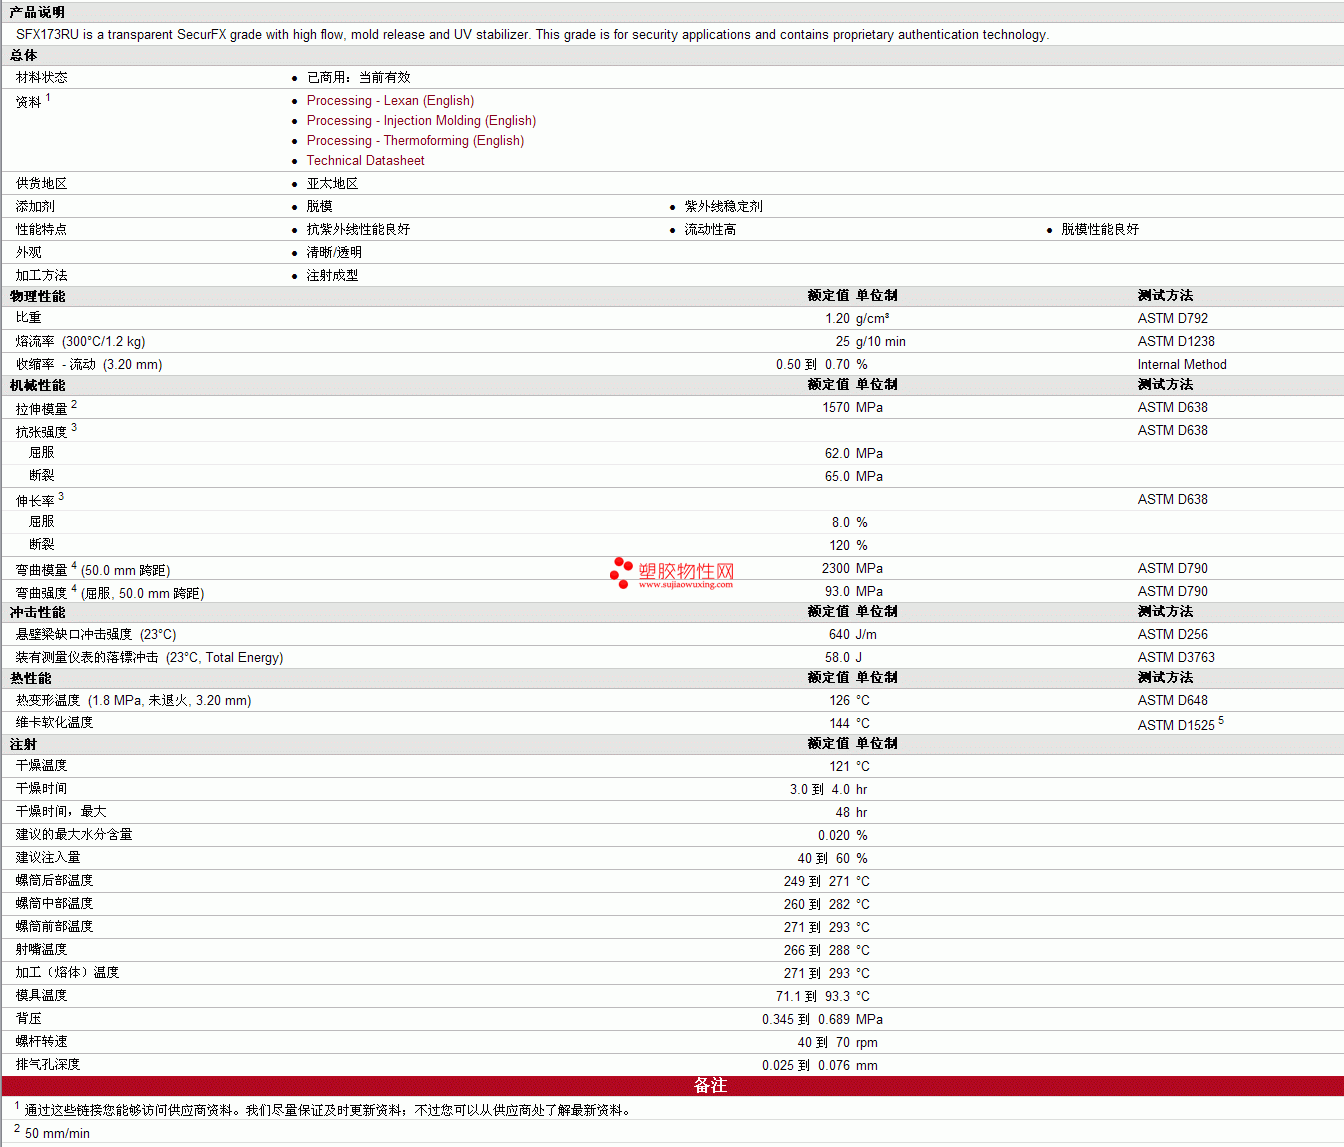1344x1147 pixels.
Task: Click the 物理性能 section header
Action: point(38,297)
